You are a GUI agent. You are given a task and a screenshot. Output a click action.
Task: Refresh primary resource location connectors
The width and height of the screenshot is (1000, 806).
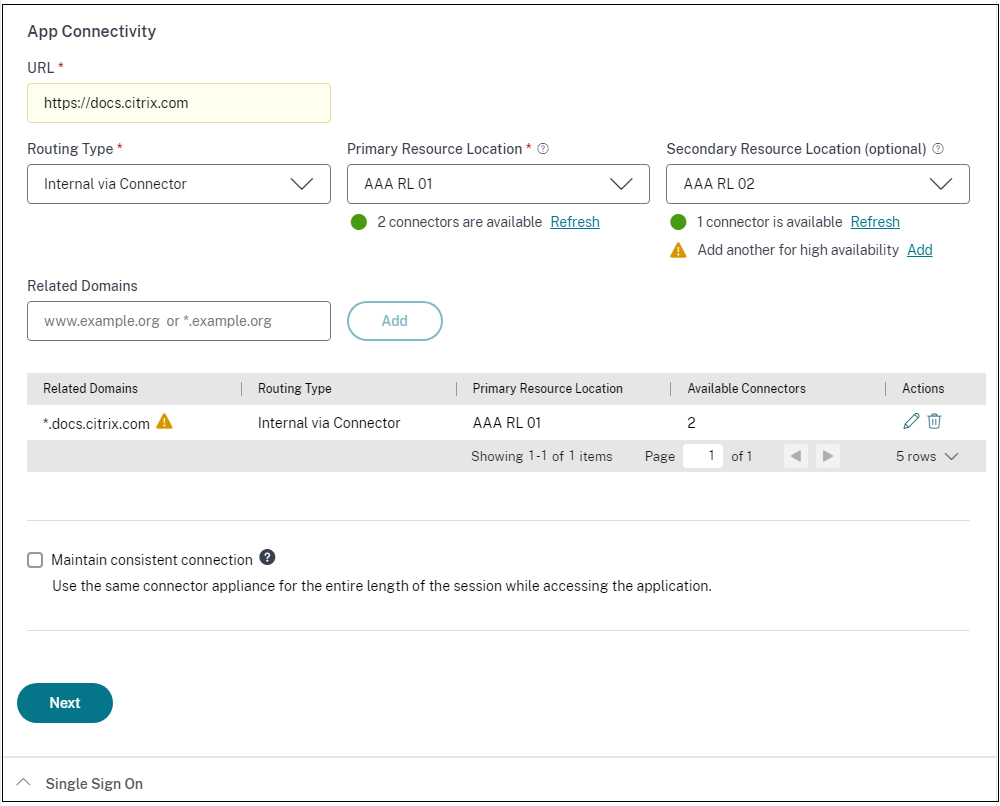(x=575, y=222)
